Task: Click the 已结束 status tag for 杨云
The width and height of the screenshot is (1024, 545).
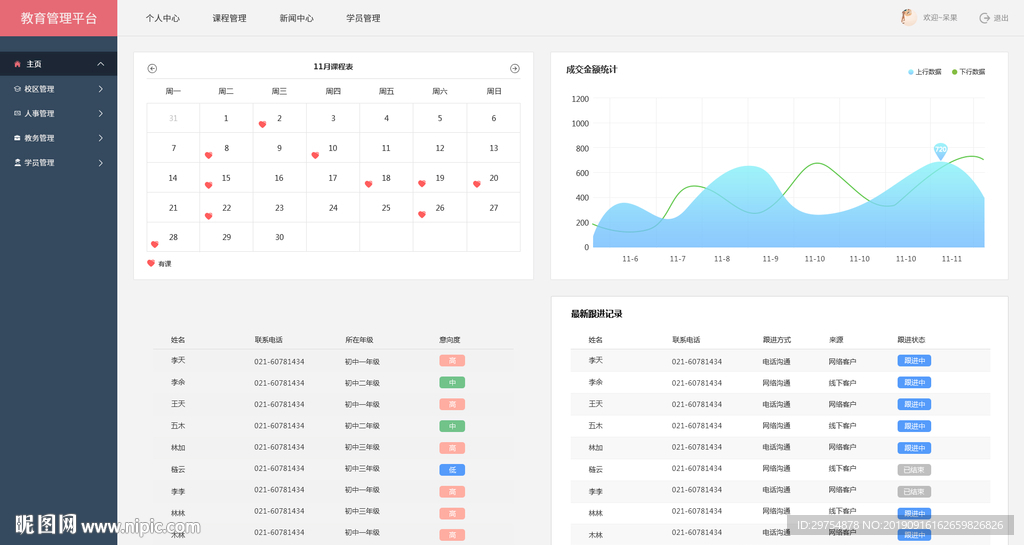Action: (914, 470)
